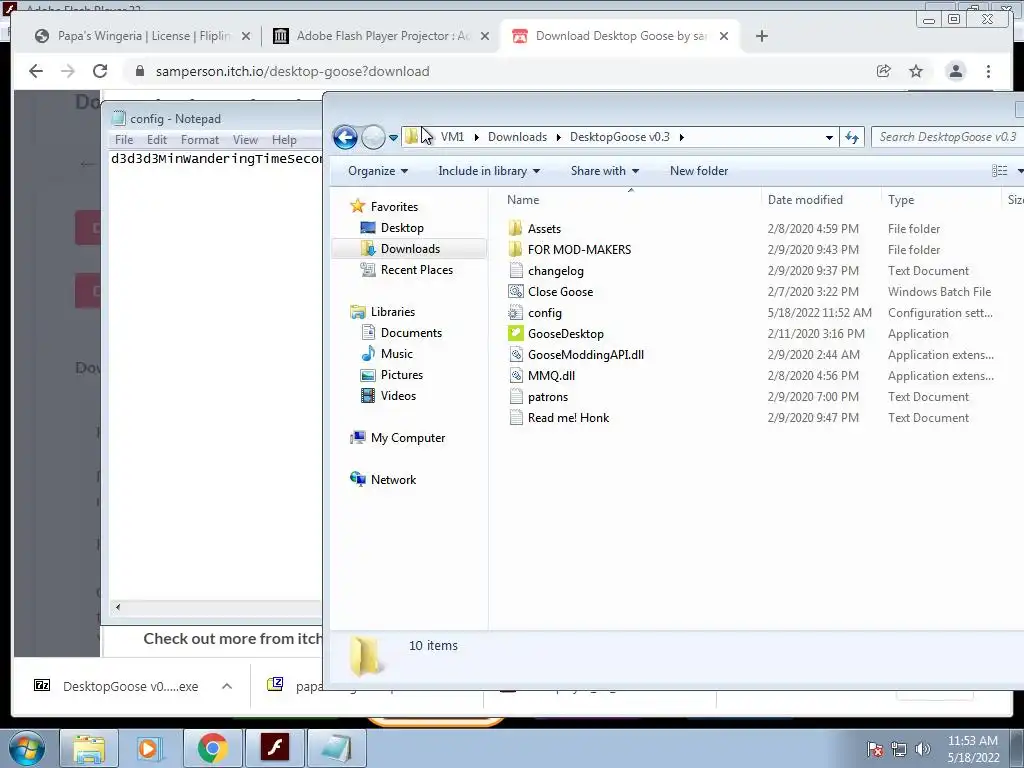The width and height of the screenshot is (1024, 768).
Task: Select My Computer in navigation pane
Action: pyautogui.click(x=408, y=438)
